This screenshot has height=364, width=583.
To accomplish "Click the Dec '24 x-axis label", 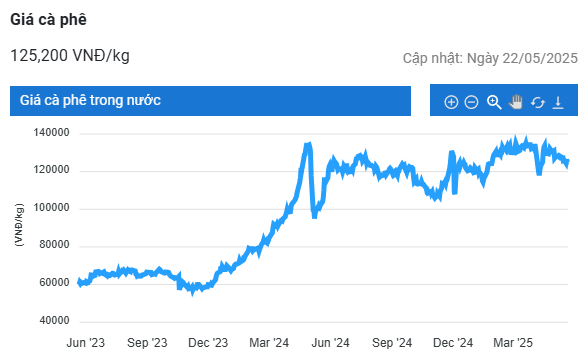I will (453, 342).
